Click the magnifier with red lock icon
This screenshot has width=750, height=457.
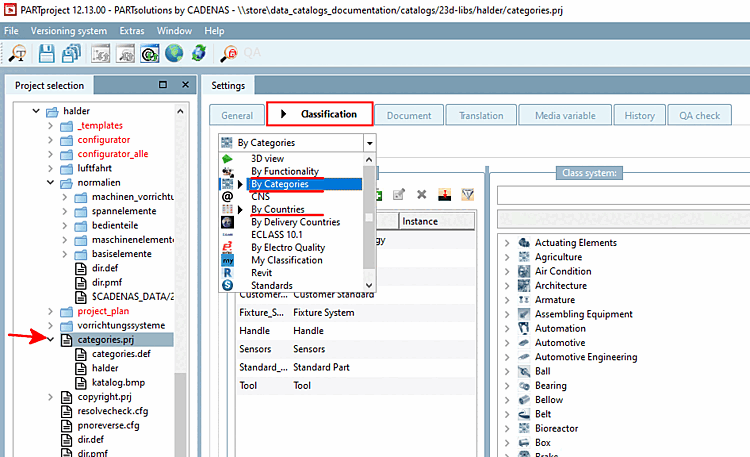tap(229, 54)
